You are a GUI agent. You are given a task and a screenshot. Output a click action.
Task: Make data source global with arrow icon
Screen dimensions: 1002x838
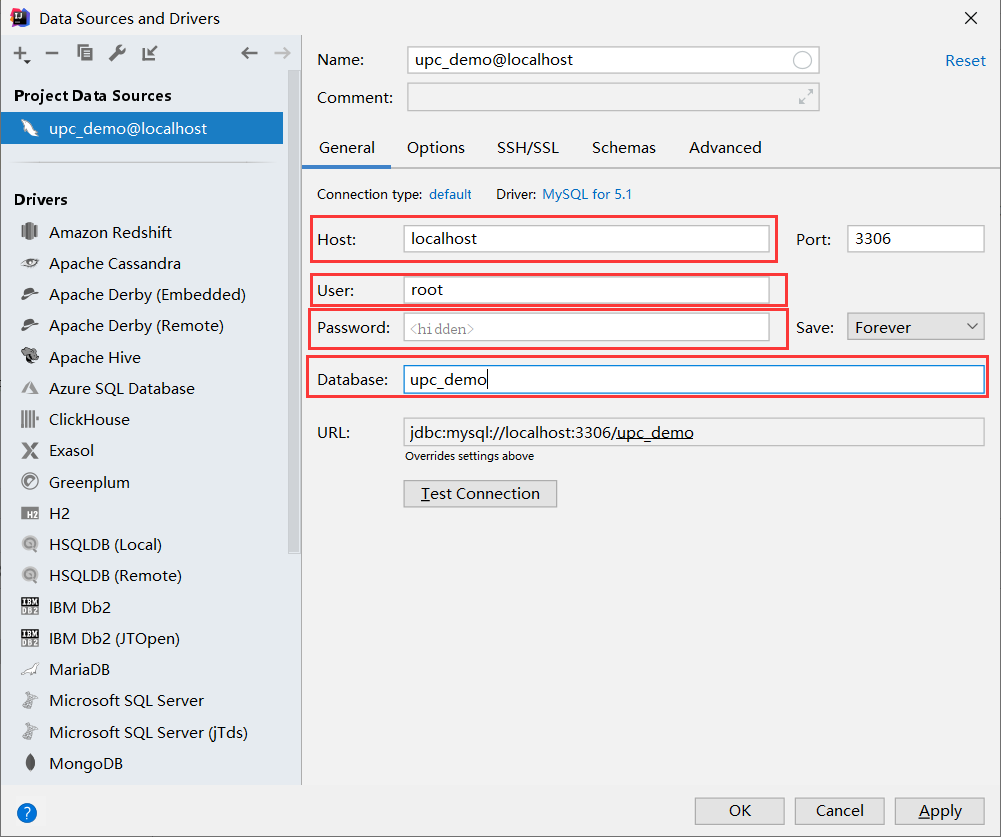[x=150, y=53]
